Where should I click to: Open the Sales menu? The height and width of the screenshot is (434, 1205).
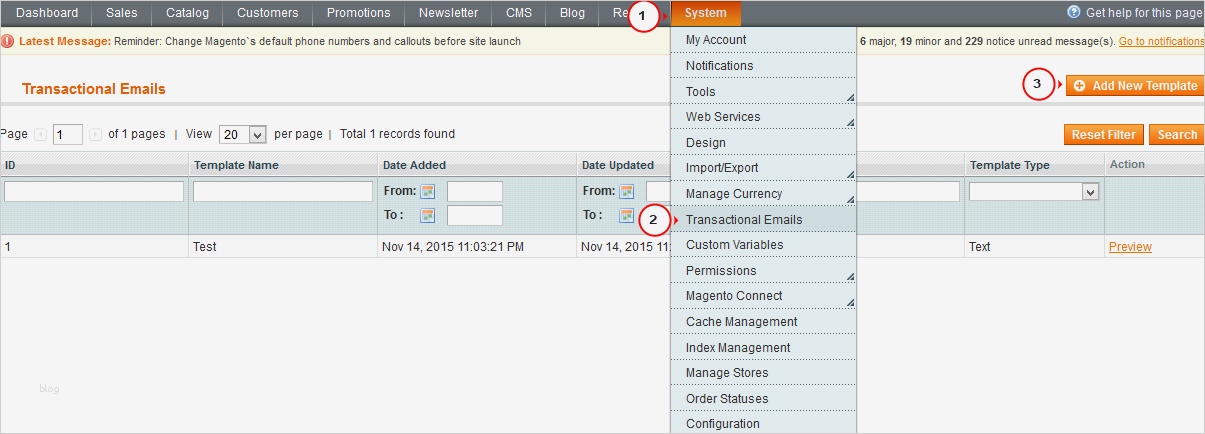(122, 13)
